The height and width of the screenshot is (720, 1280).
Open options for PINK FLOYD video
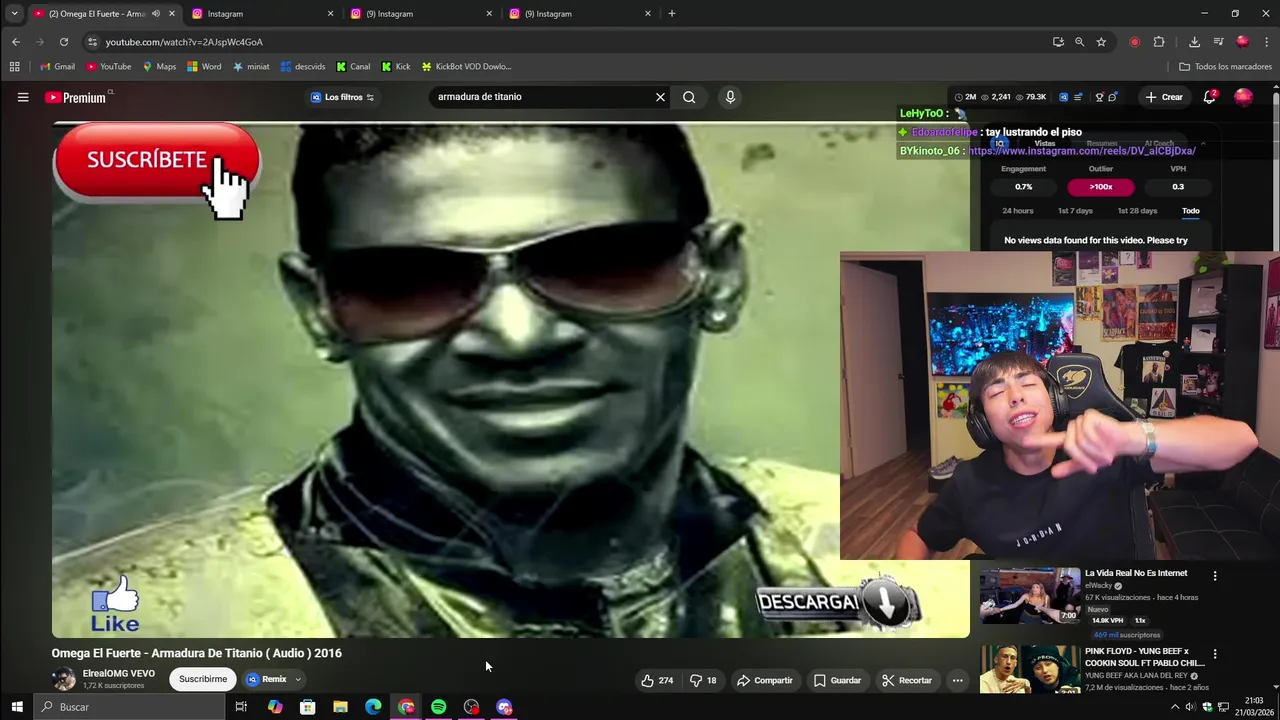(1215, 654)
